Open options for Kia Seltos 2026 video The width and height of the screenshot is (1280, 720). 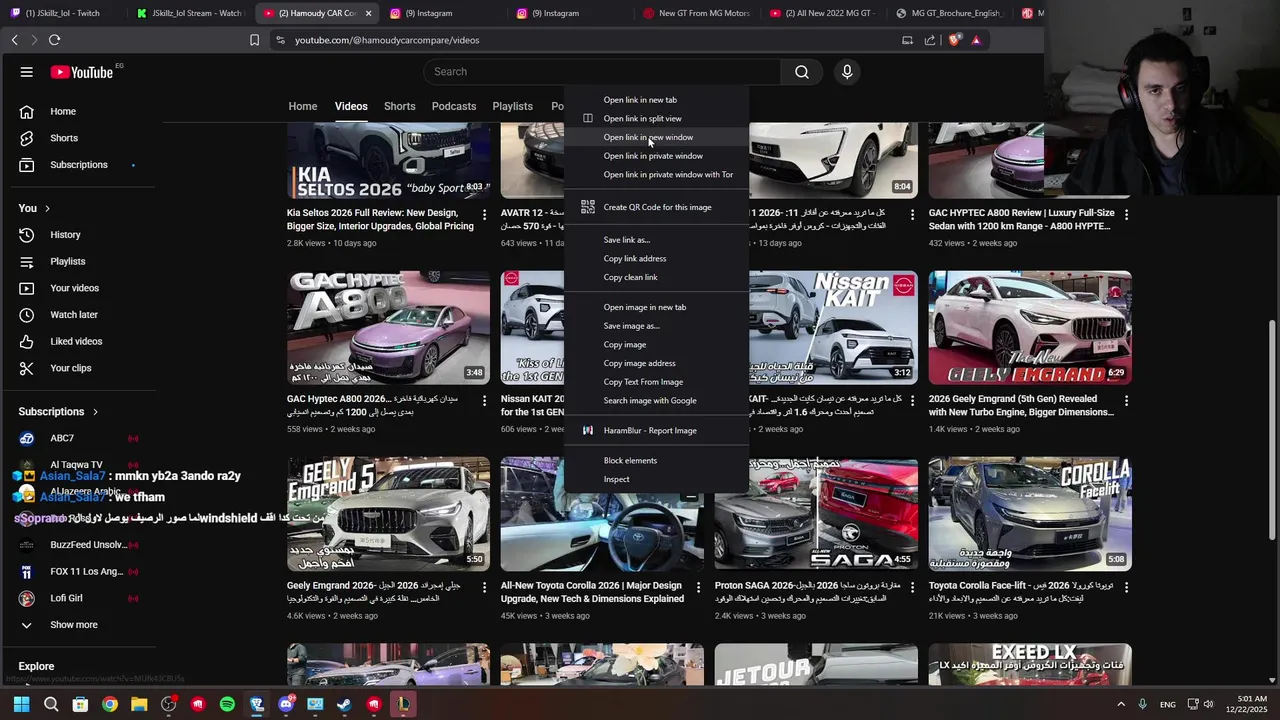[485, 214]
